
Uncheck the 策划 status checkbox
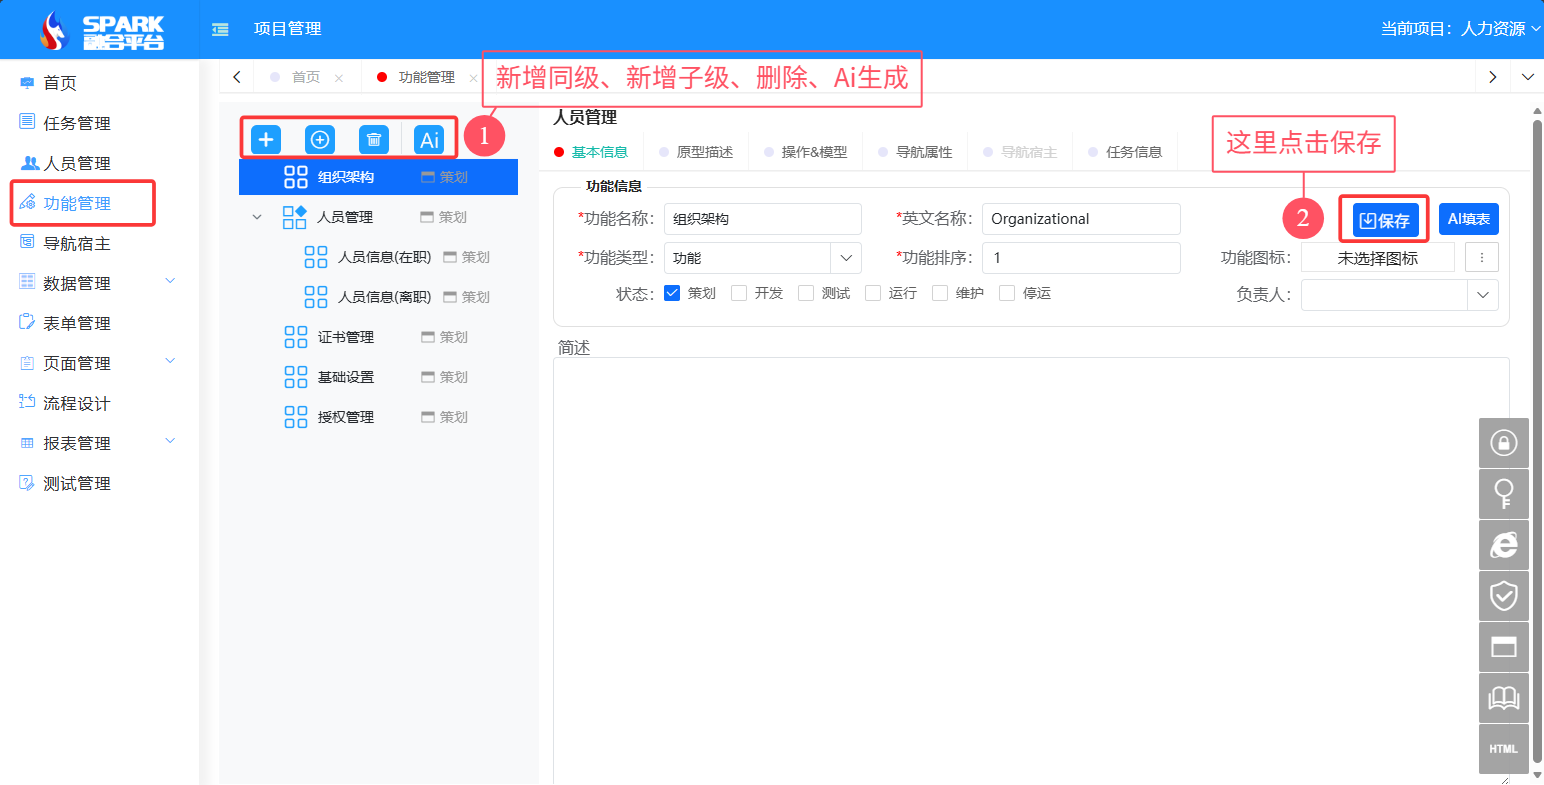(x=672, y=293)
